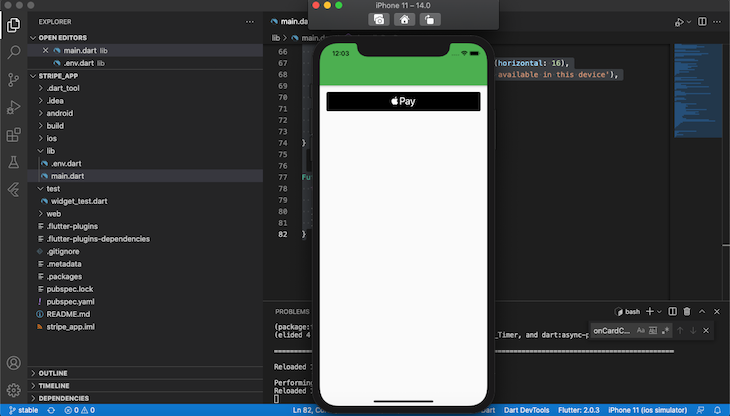Image resolution: width=730 pixels, height=416 pixels.
Task: Go to previous find match
Action: (680, 330)
